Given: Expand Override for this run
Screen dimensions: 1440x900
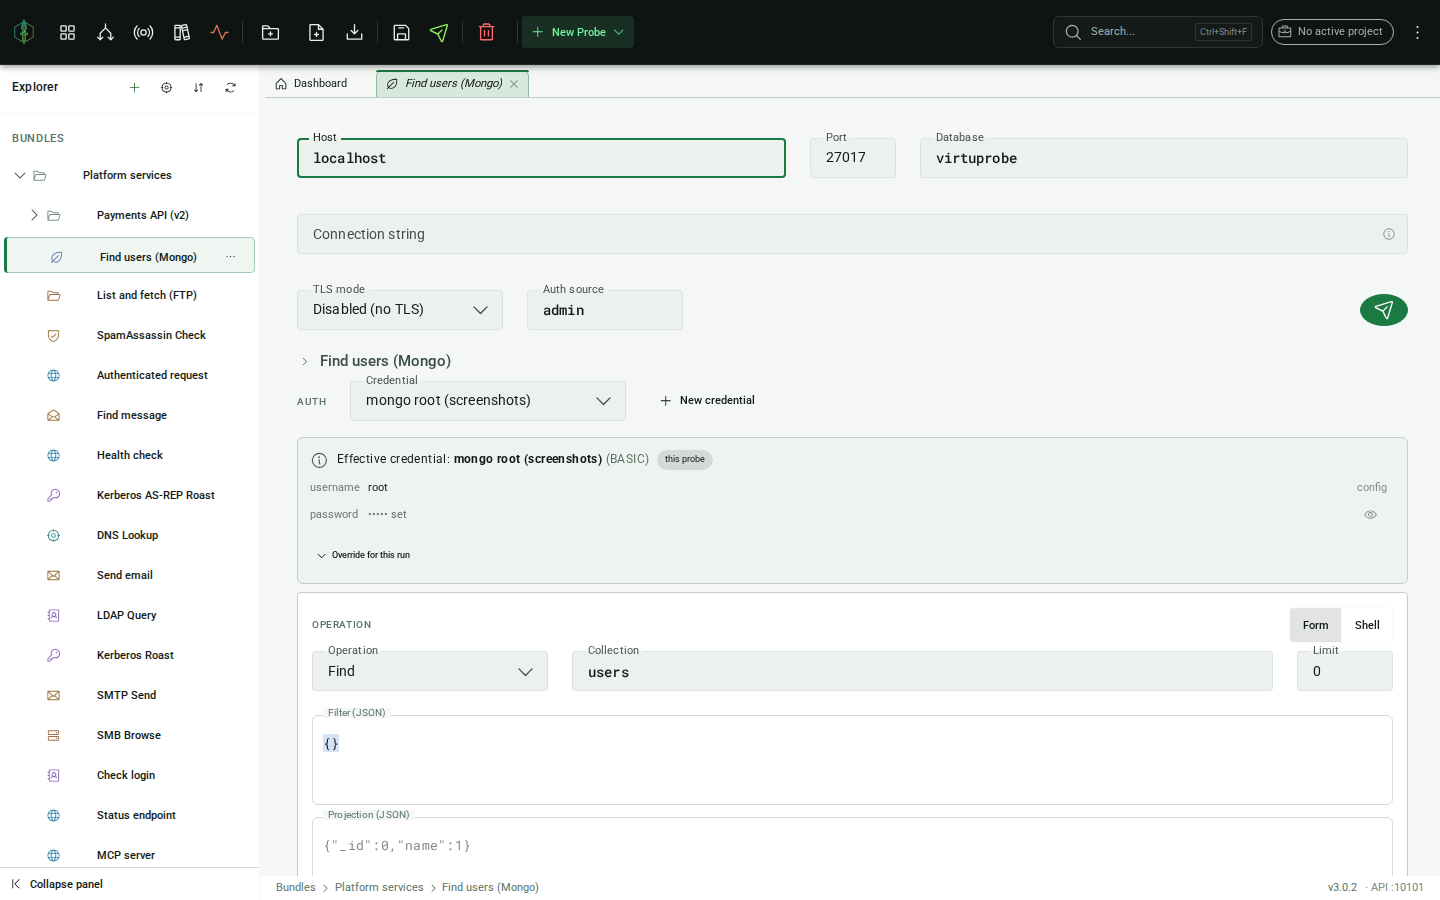Looking at the screenshot, I should pyautogui.click(x=363, y=555).
